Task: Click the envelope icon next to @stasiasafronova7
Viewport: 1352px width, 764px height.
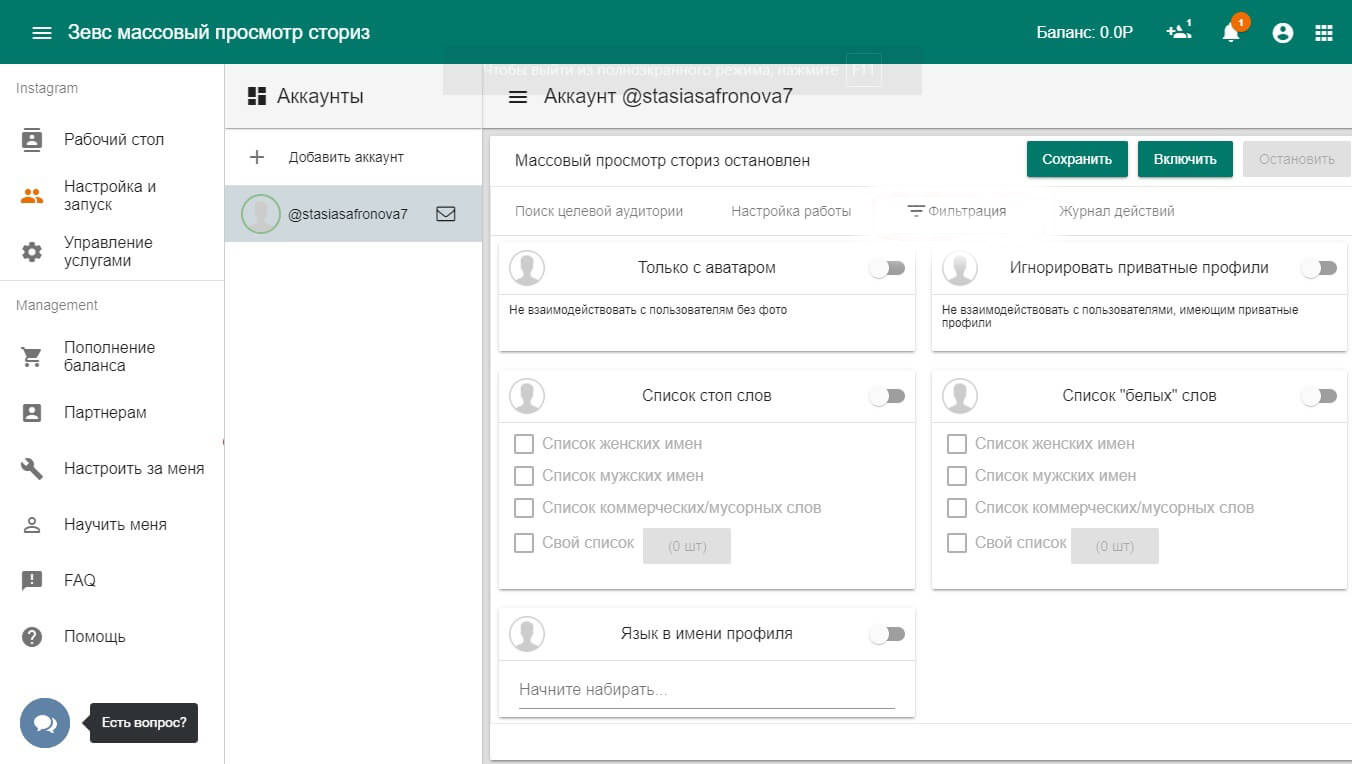Action: click(446, 213)
